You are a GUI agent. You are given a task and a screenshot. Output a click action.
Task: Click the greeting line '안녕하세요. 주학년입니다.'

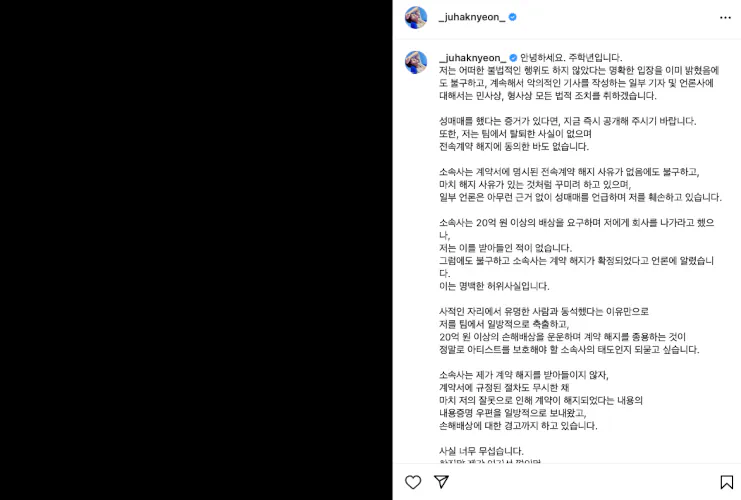pyautogui.click(x=571, y=58)
